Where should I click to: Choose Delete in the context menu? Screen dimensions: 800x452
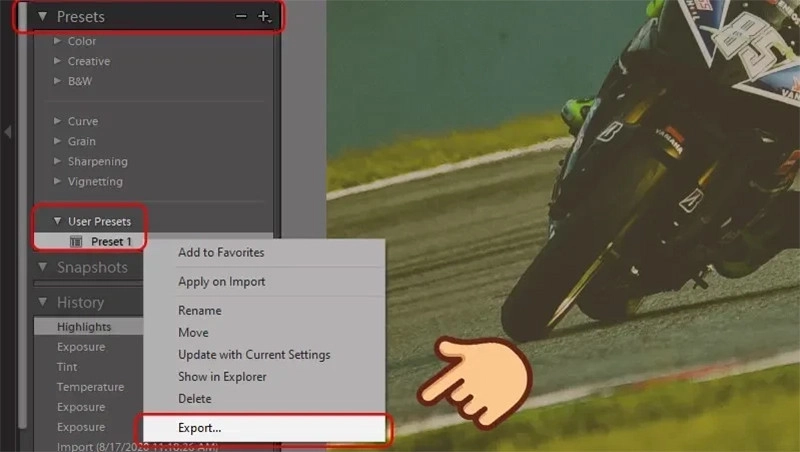(194, 398)
